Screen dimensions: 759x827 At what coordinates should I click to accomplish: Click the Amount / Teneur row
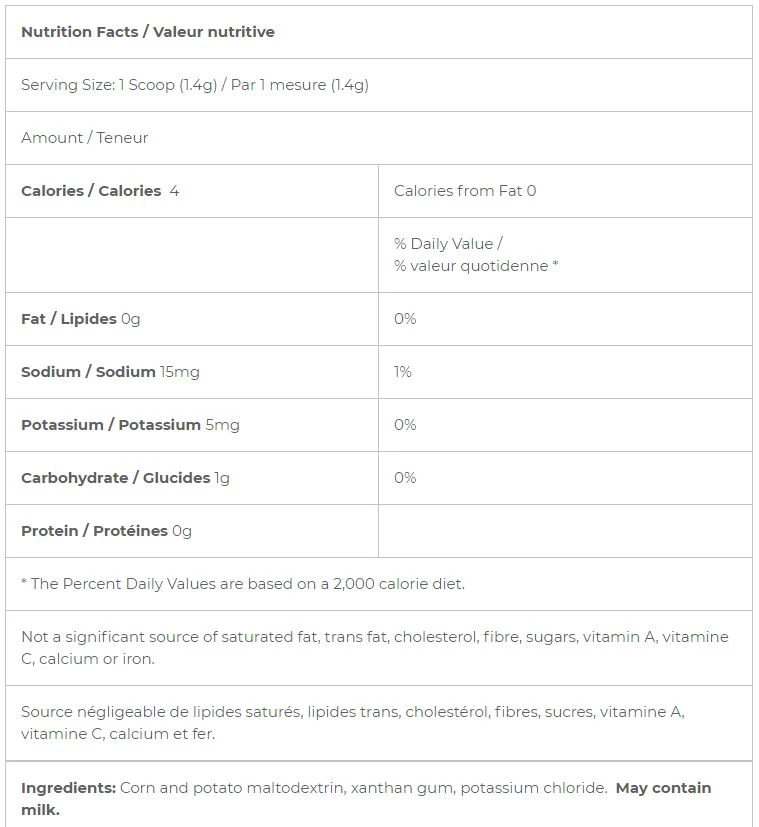tap(379, 138)
